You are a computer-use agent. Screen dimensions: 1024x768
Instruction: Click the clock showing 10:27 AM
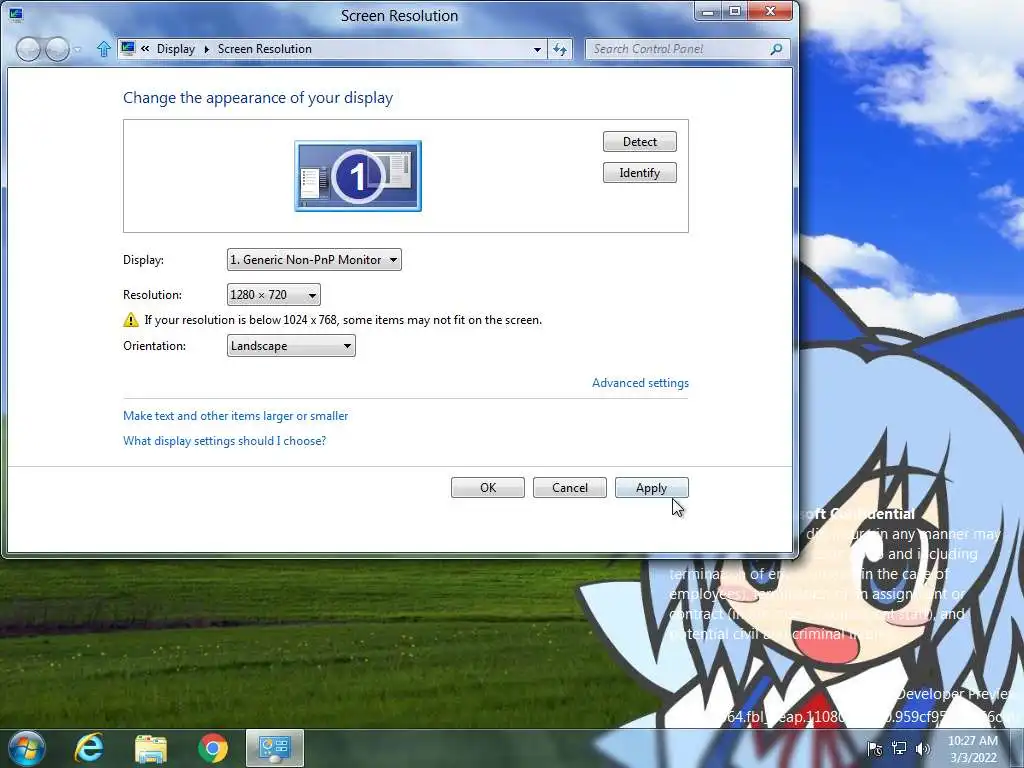(x=973, y=749)
